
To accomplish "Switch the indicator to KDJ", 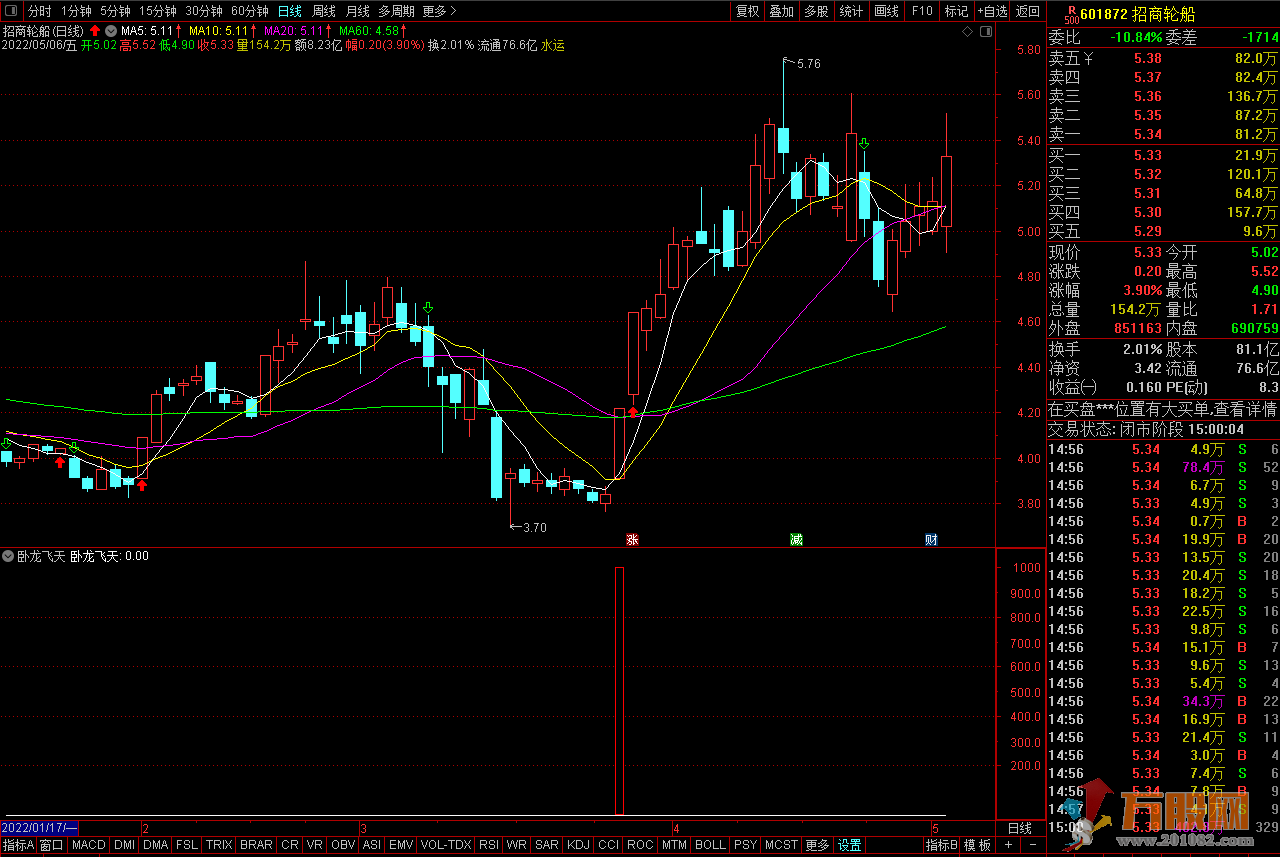I will pyautogui.click(x=578, y=845).
